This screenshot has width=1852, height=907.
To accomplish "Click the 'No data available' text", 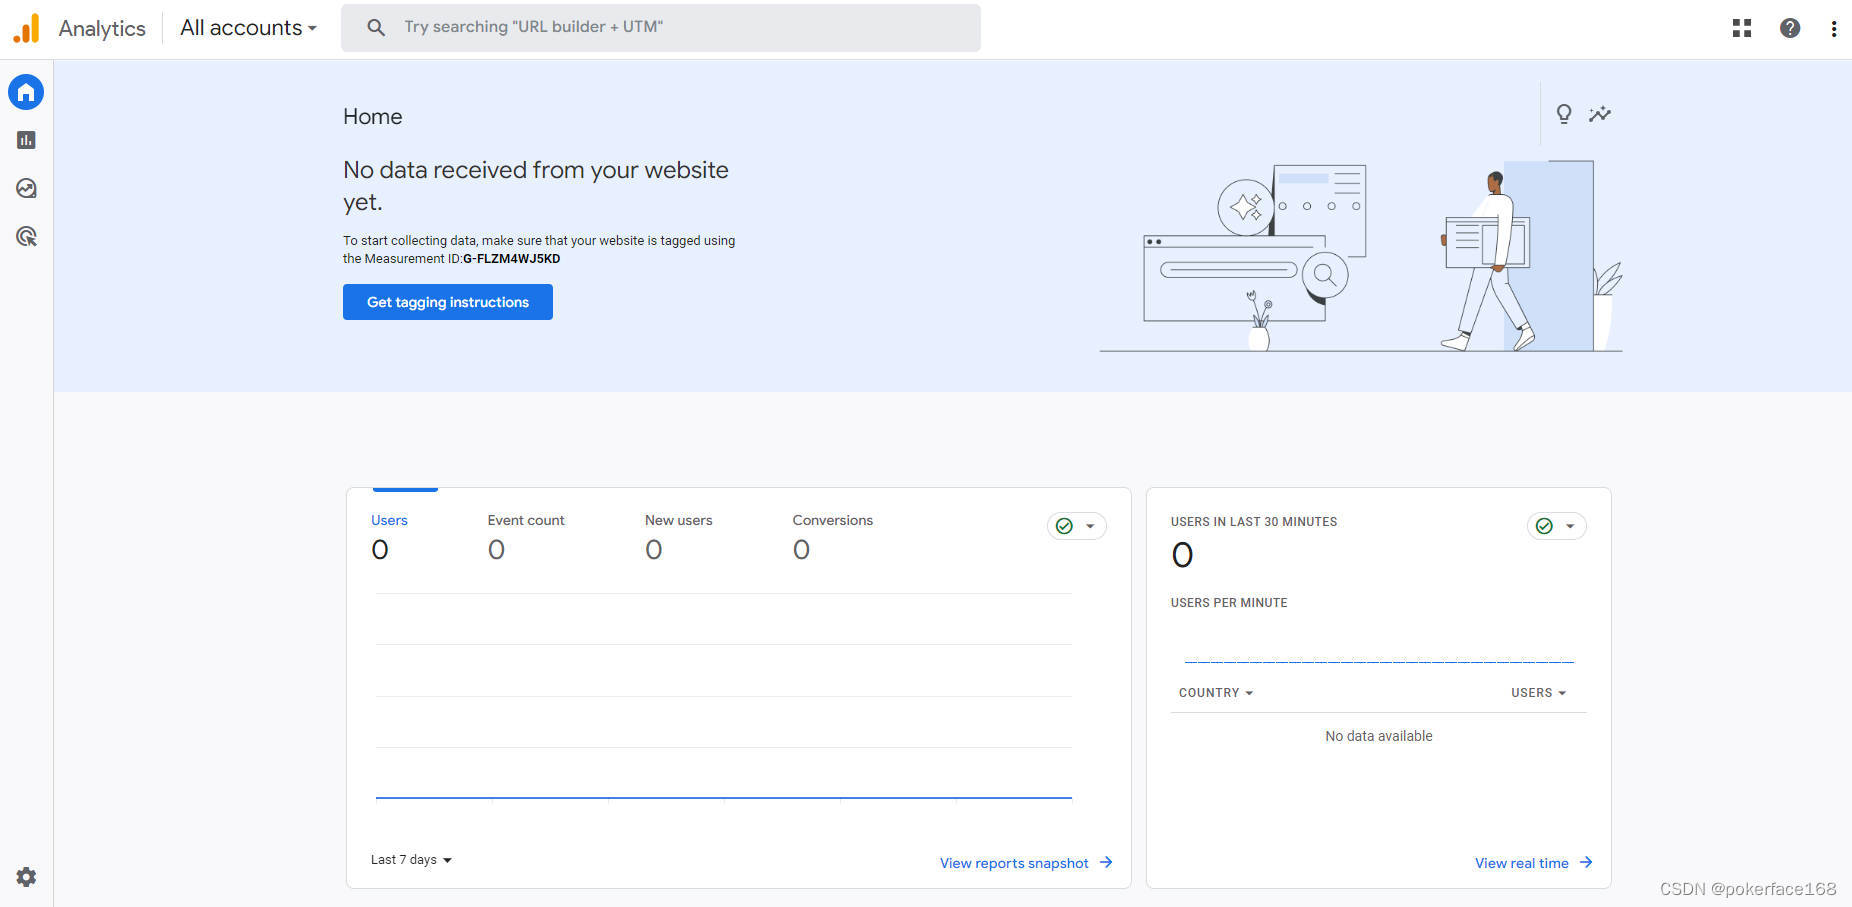I will pyautogui.click(x=1379, y=736).
